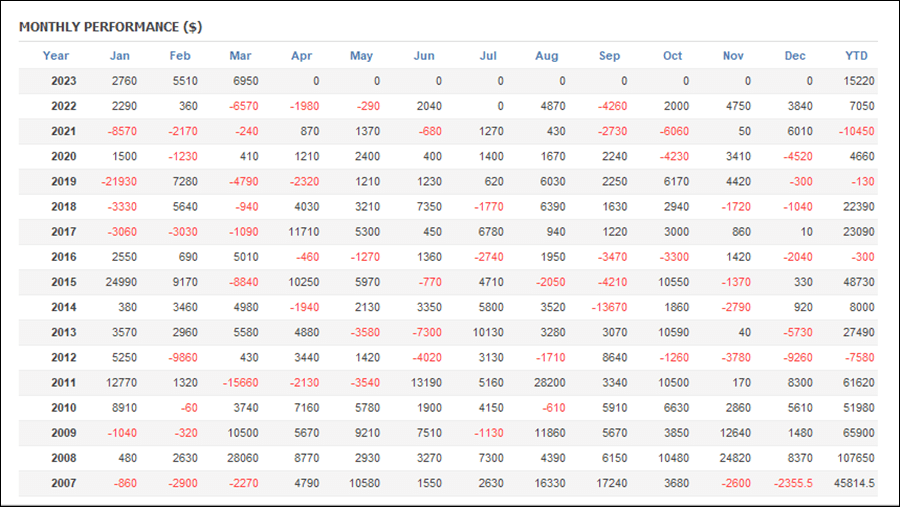Image resolution: width=900 pixels, height=507 pixels.
Task: Select the 2016 year row label
Action: click(x=64, y=257)
